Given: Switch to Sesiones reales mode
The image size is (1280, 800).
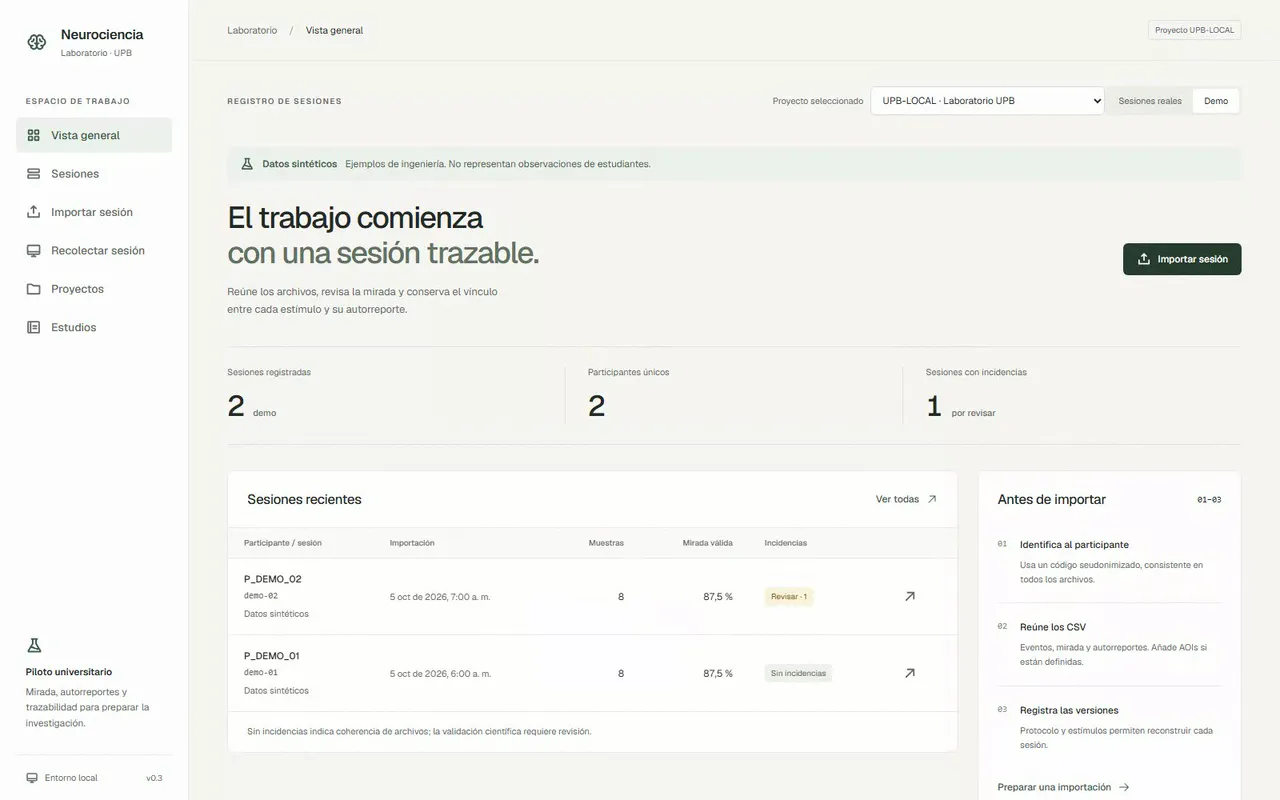Looking at the screenshot, I should pos(1150,101).
